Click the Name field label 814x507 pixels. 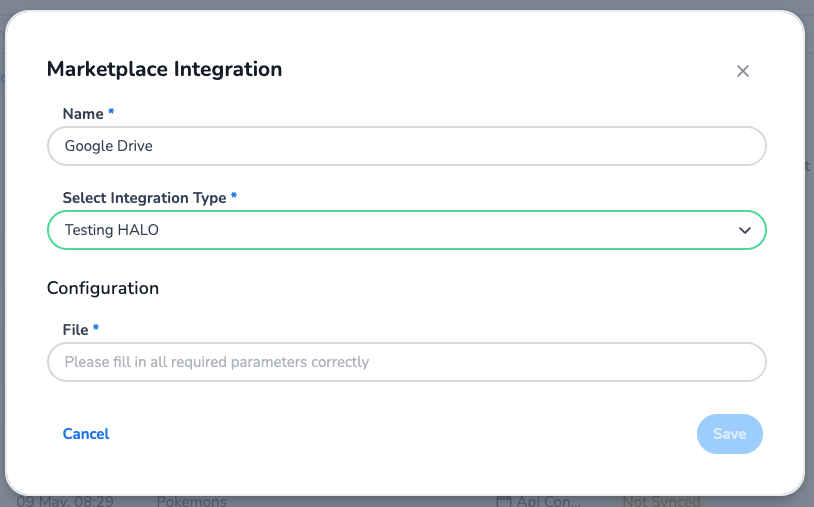pos(83,114)
